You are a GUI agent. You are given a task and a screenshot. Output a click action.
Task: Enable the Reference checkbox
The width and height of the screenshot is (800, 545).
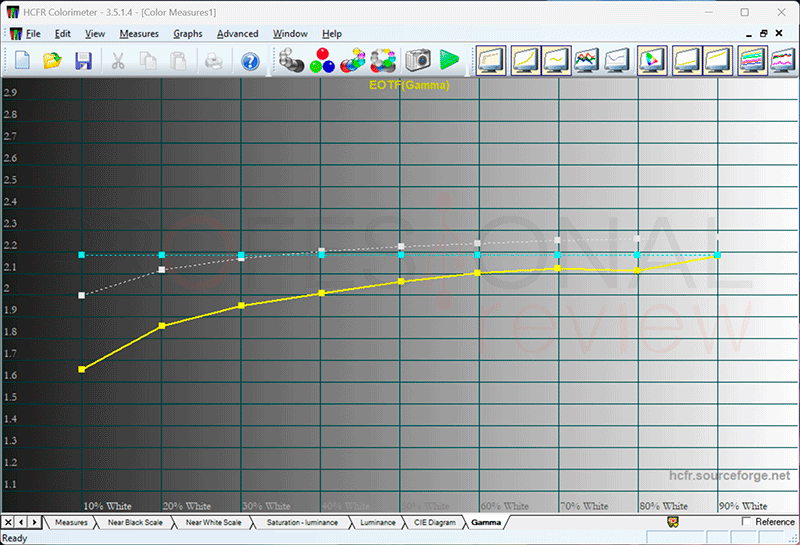[x=746, y=522]
